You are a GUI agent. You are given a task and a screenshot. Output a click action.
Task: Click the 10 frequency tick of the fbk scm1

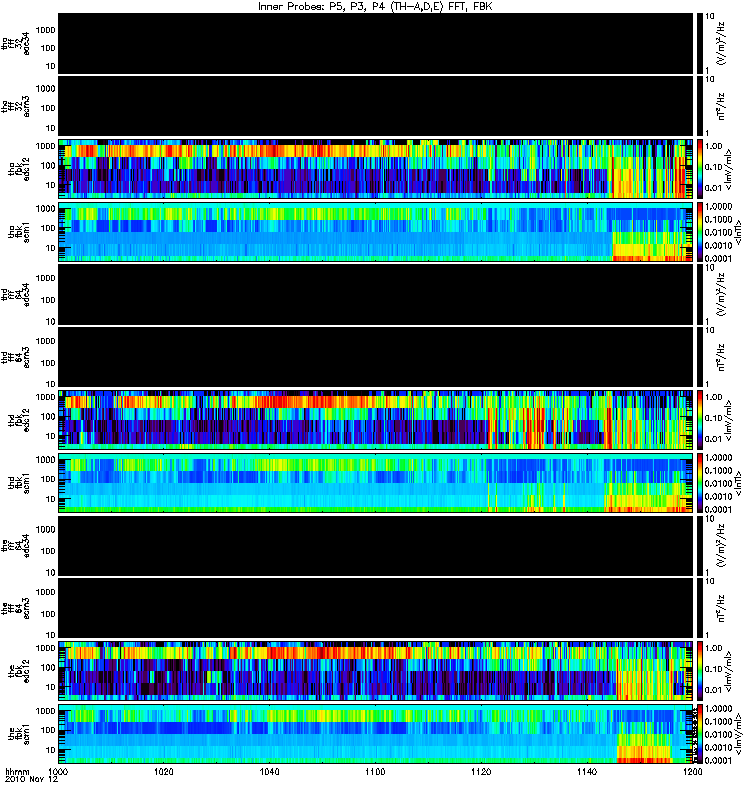point(51,750)
